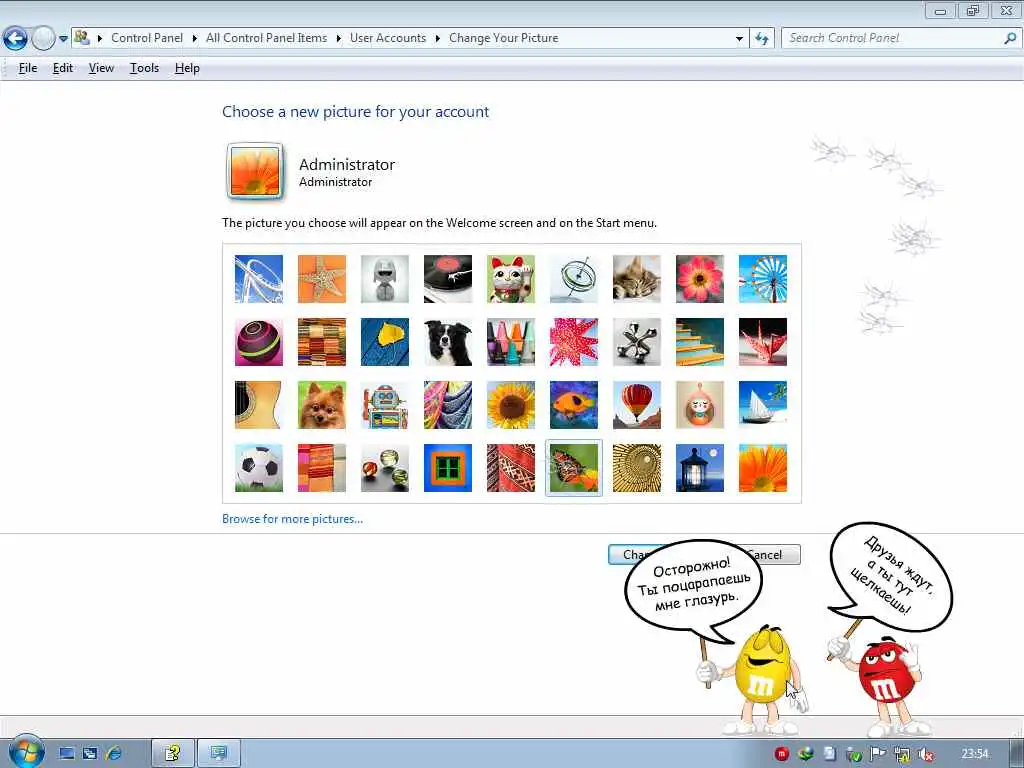Viewport: 1024px width, 768px height.
Task: Click the search magnifier icon
Action: pyautogui.click(x=1010, y=39)
